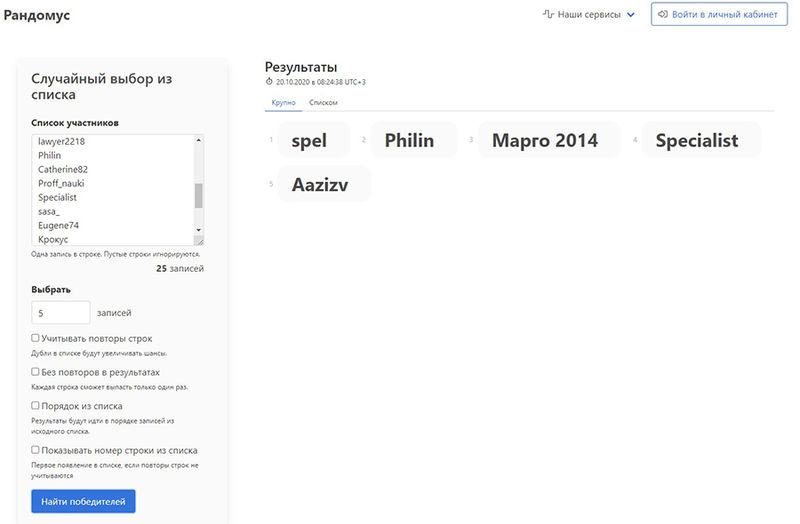This screenshot has height=524, width=800.
Task: Click the Philin winner result card
Action: click(409, 140)
